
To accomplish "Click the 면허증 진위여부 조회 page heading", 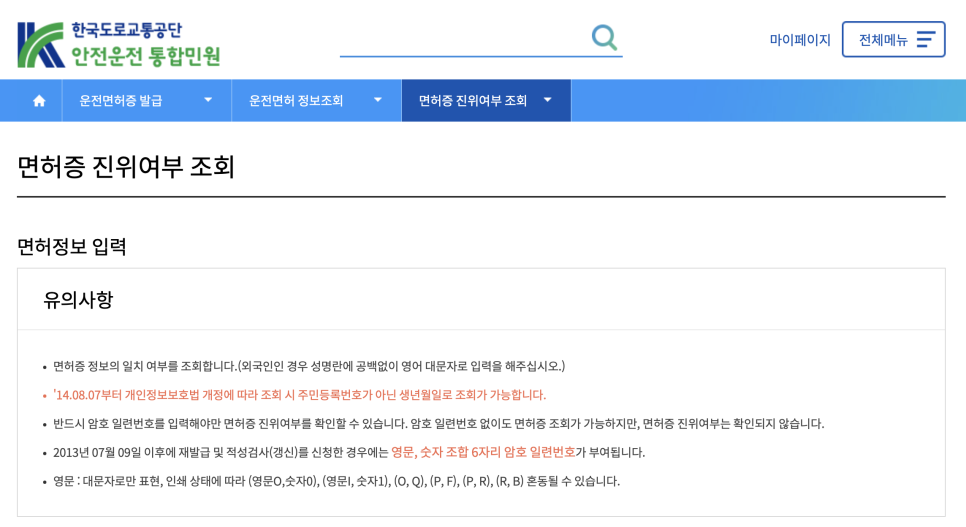I will point(126,166).
